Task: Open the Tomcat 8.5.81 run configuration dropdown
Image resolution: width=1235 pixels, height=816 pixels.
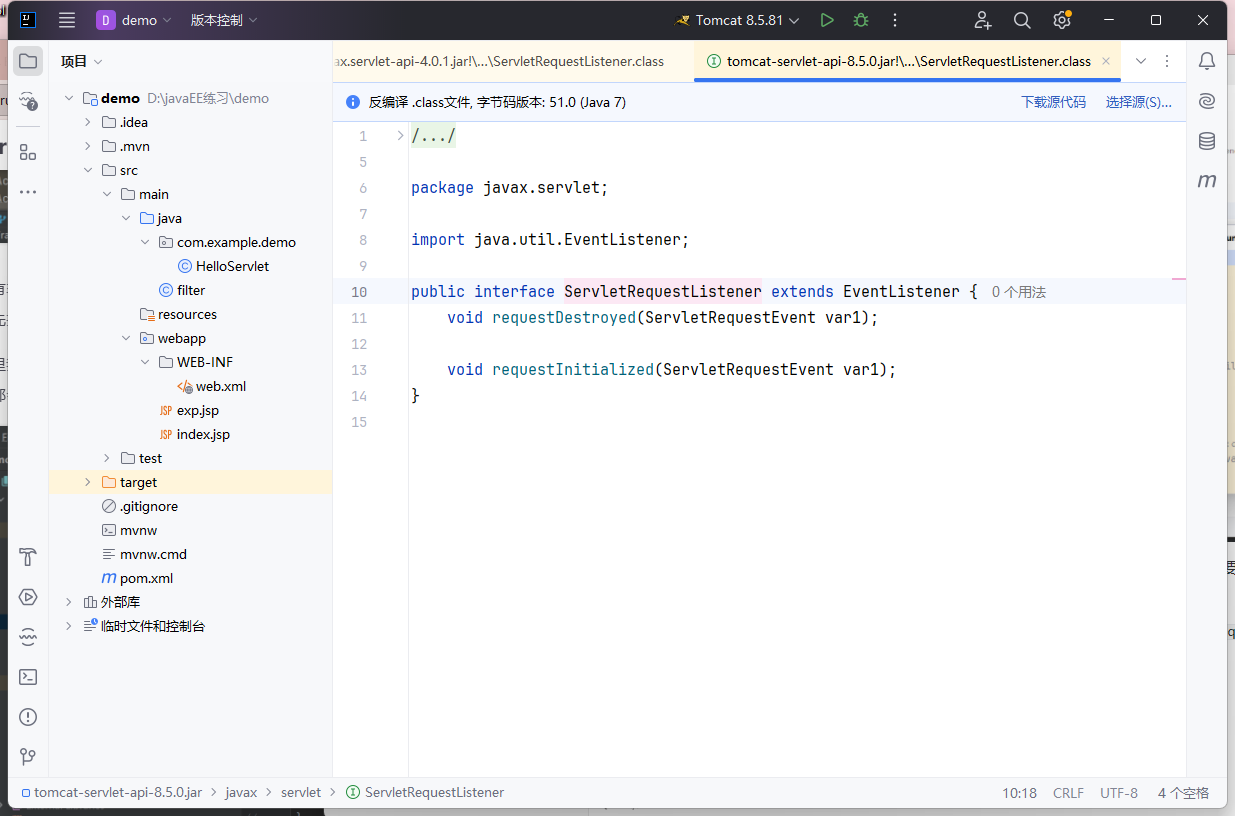Action: pos(738,20)
